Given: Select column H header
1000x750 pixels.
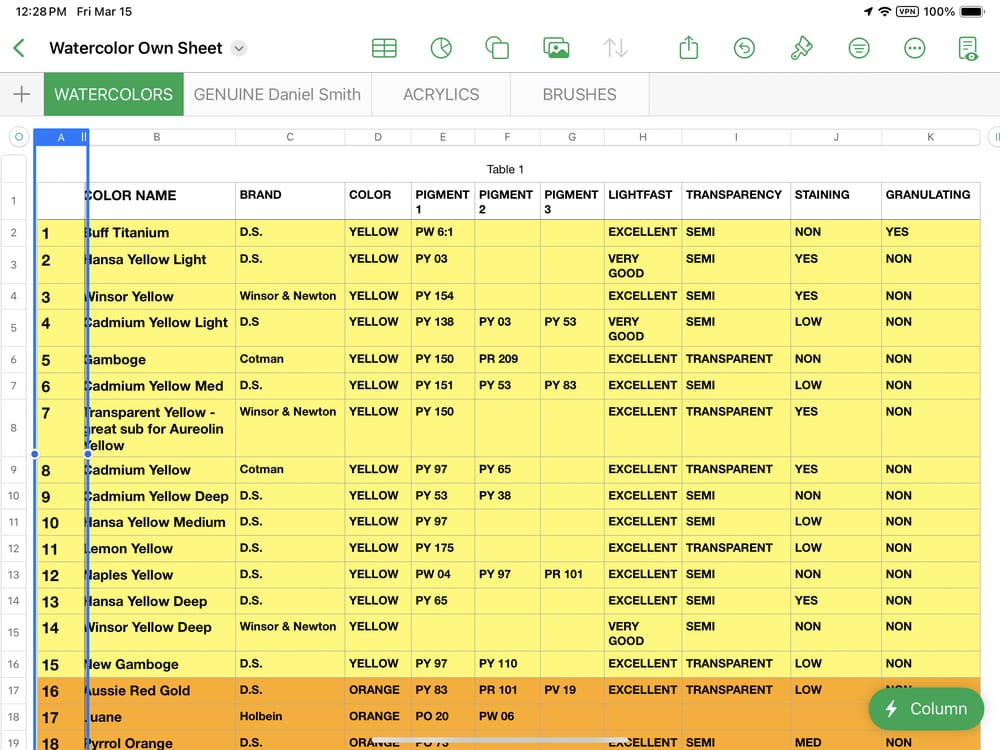Looking at the screenshot, I should 643,137.
